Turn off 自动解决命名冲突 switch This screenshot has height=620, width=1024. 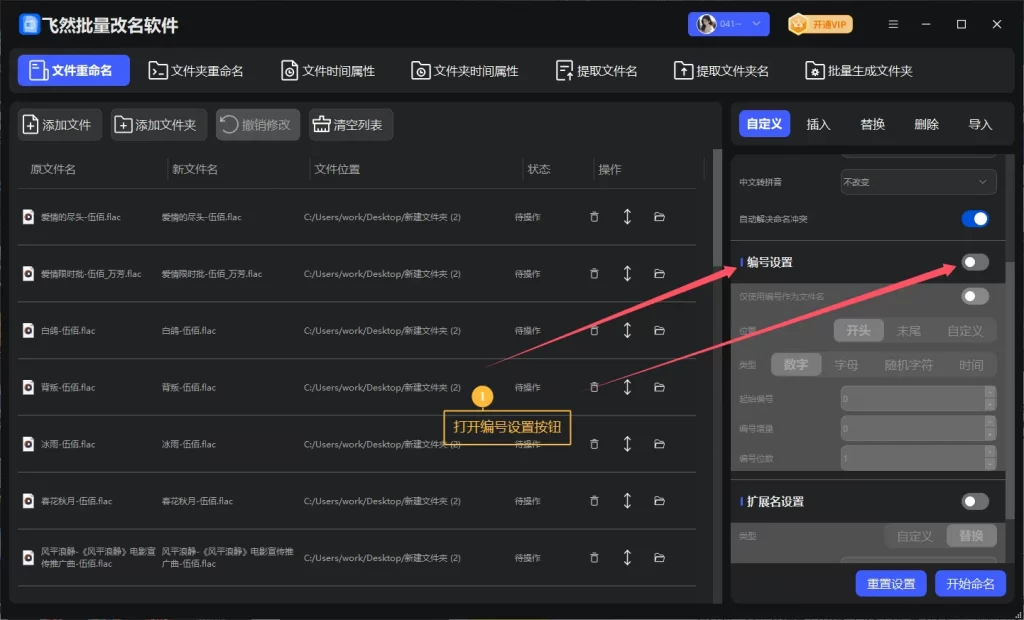pos(975,219)
